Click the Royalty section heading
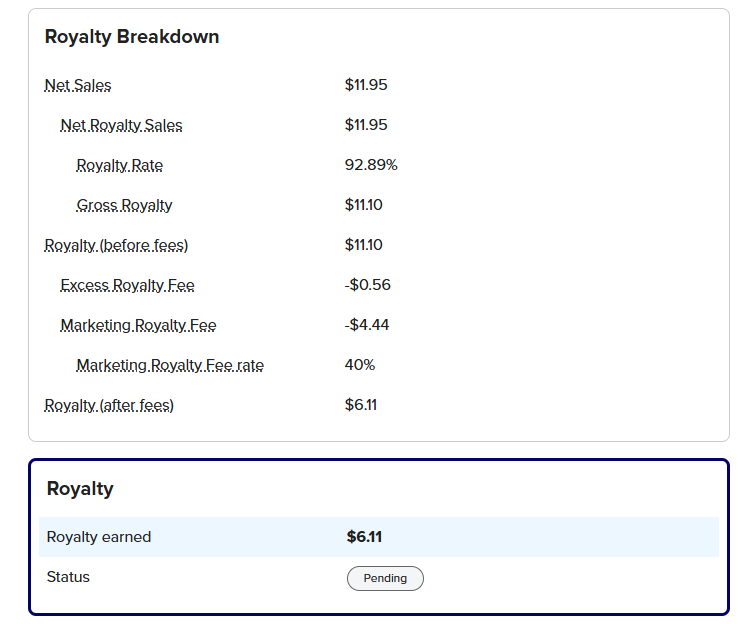Screen dimensions: 749x624 coord(80,489)
